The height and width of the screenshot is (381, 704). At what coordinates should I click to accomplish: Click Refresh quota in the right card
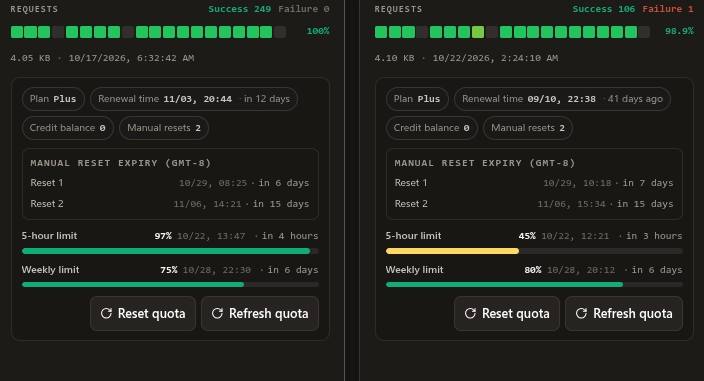pos(624,313)
